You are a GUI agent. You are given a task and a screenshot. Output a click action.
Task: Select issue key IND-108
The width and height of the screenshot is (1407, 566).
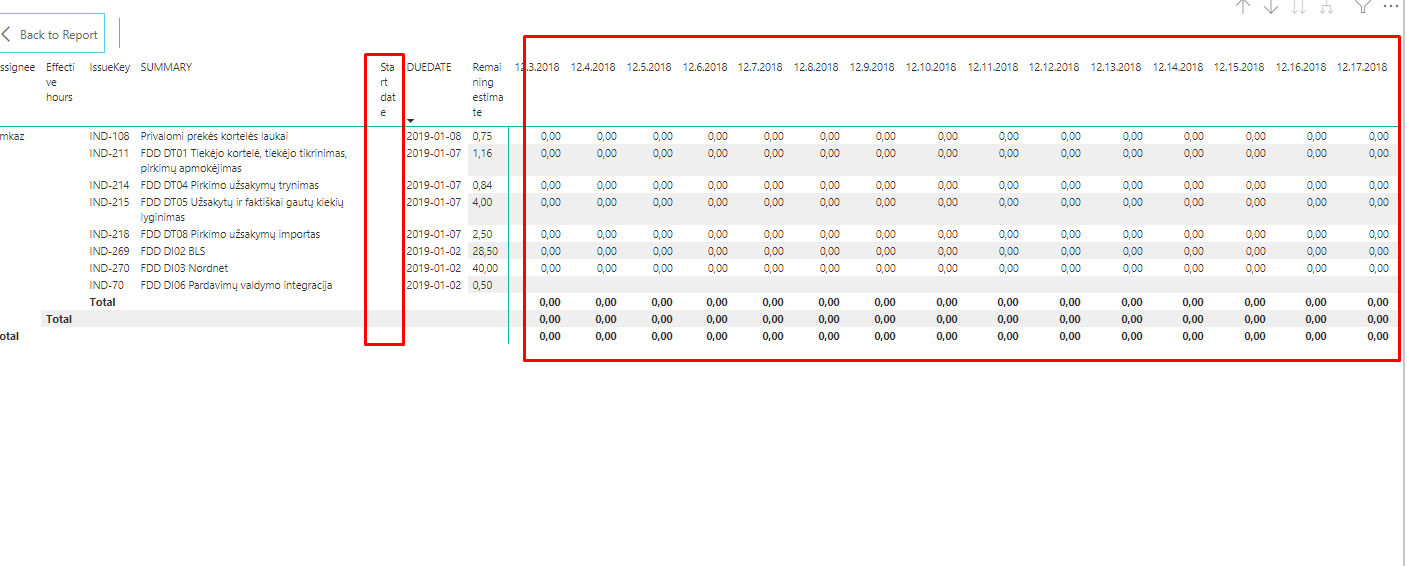[109, 136]
